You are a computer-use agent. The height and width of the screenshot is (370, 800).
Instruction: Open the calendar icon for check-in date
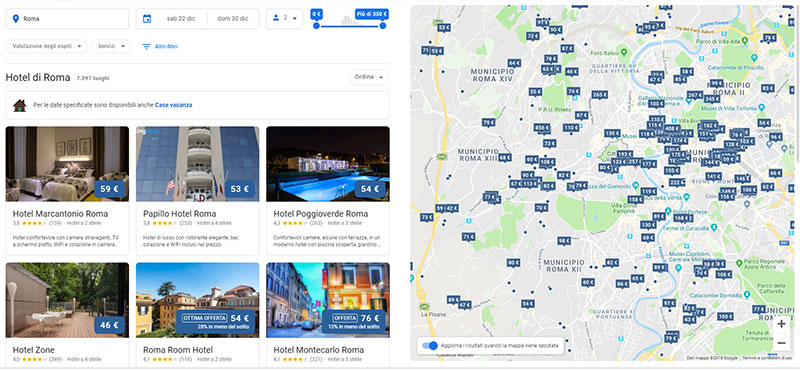(147, 19)
